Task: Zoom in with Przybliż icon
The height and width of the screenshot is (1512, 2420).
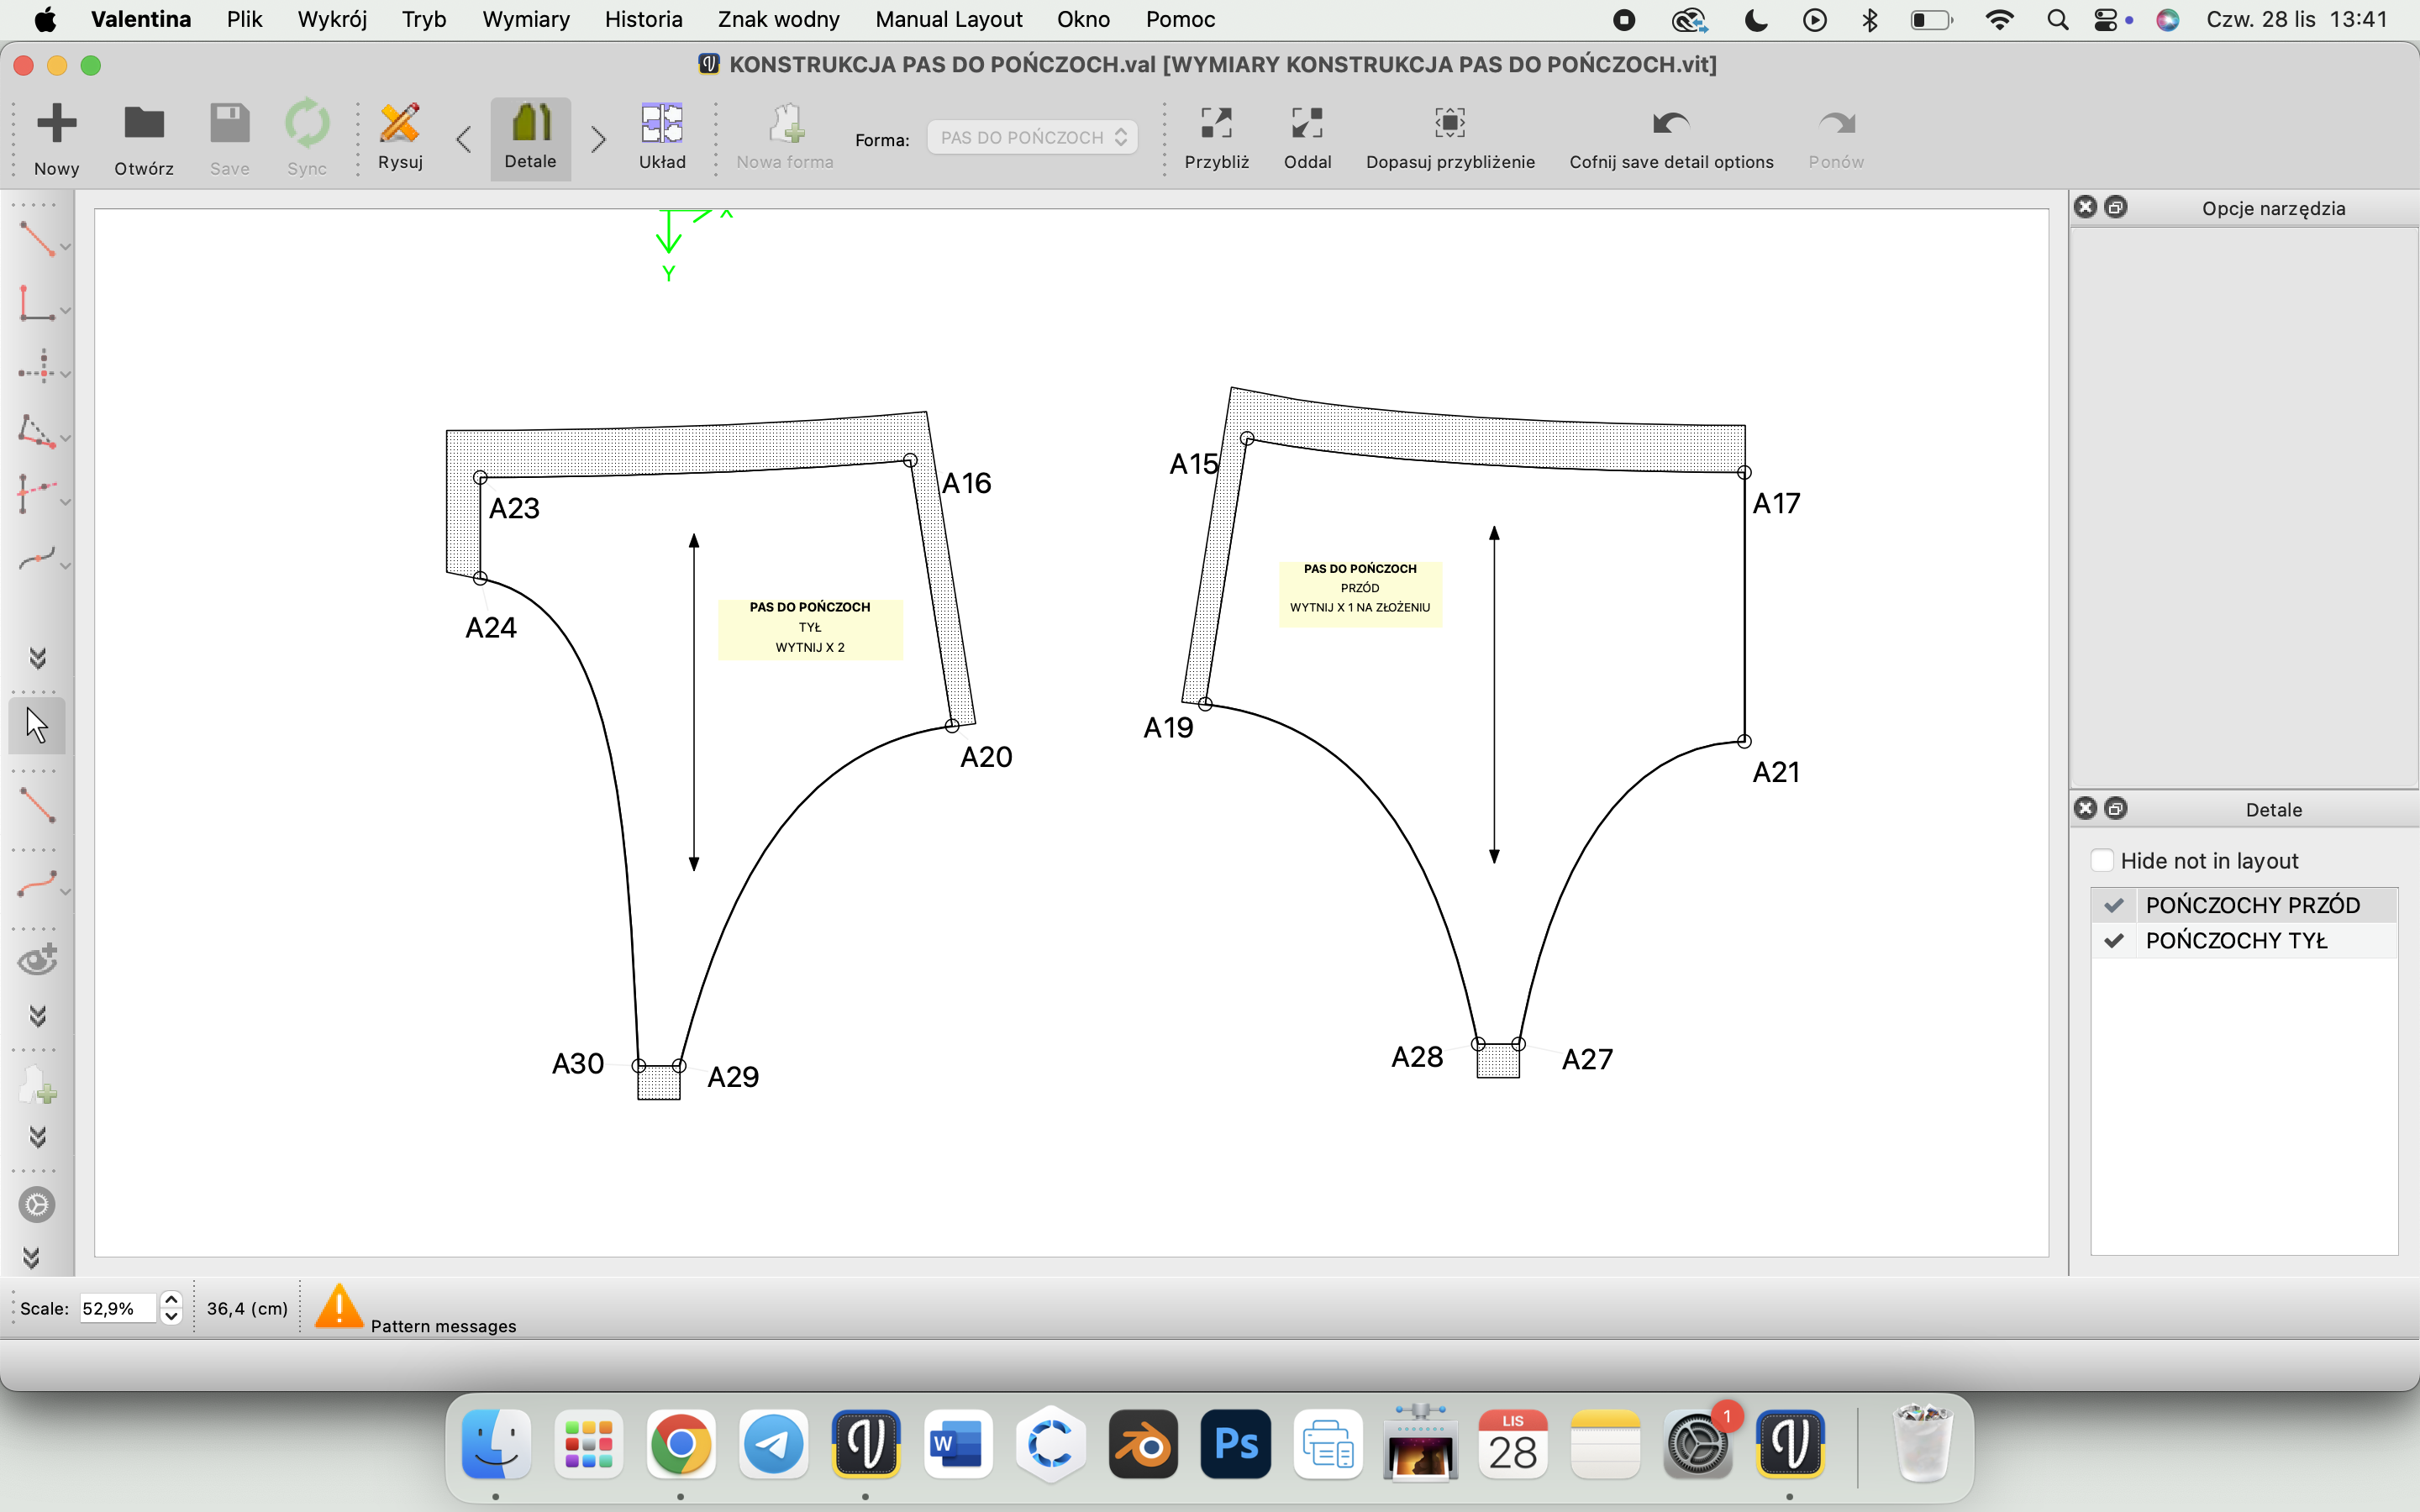Action: [x=1216, y=124]
